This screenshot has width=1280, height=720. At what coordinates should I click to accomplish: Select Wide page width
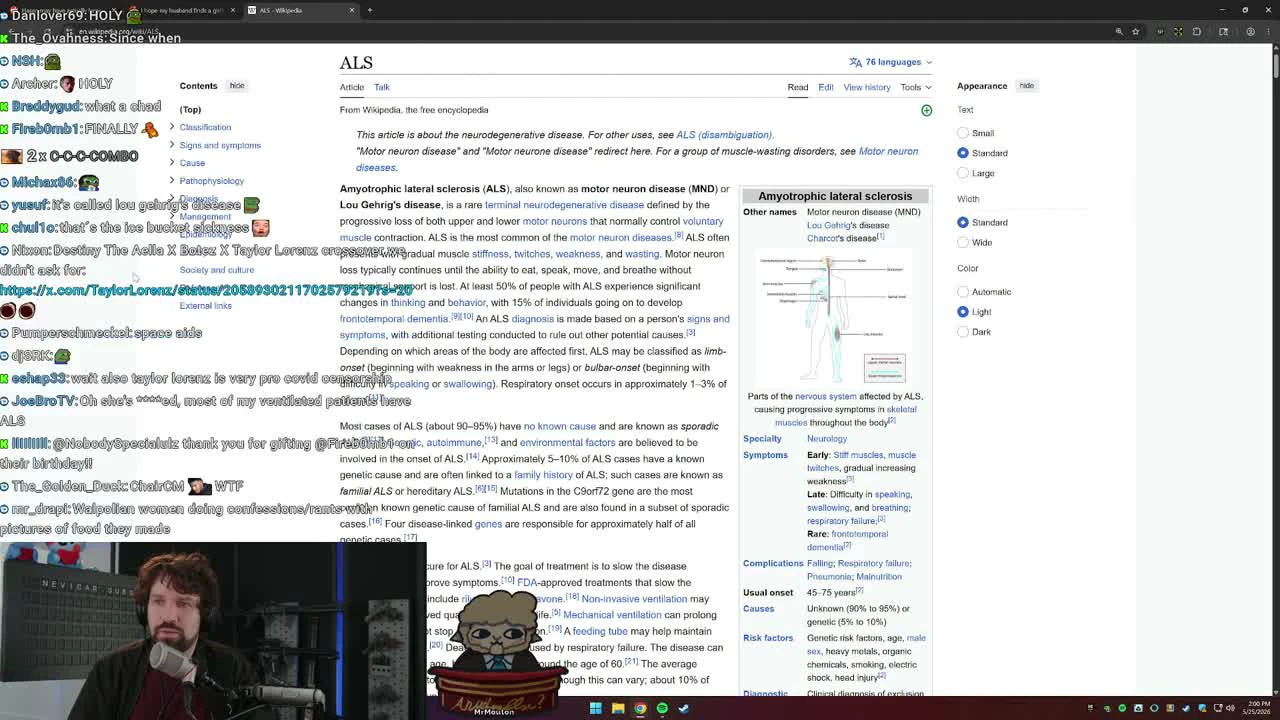pos(963,242)
